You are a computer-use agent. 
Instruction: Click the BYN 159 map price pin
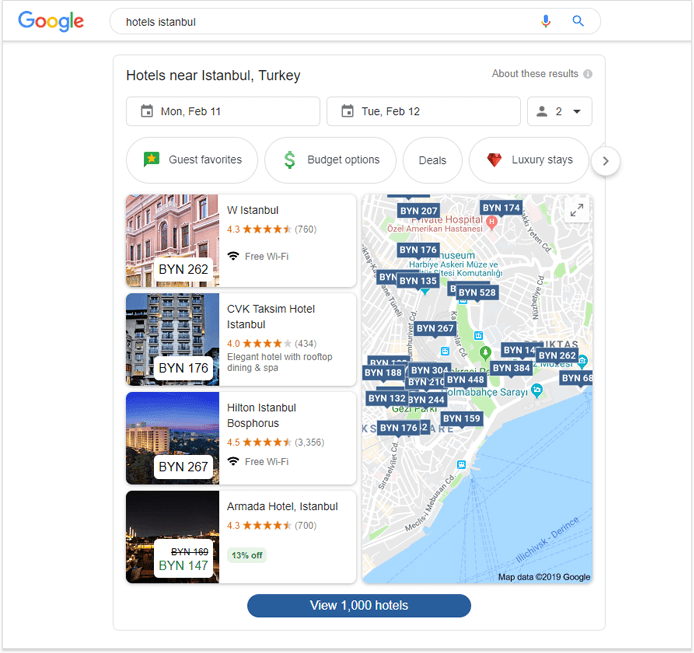pos(462,418)
